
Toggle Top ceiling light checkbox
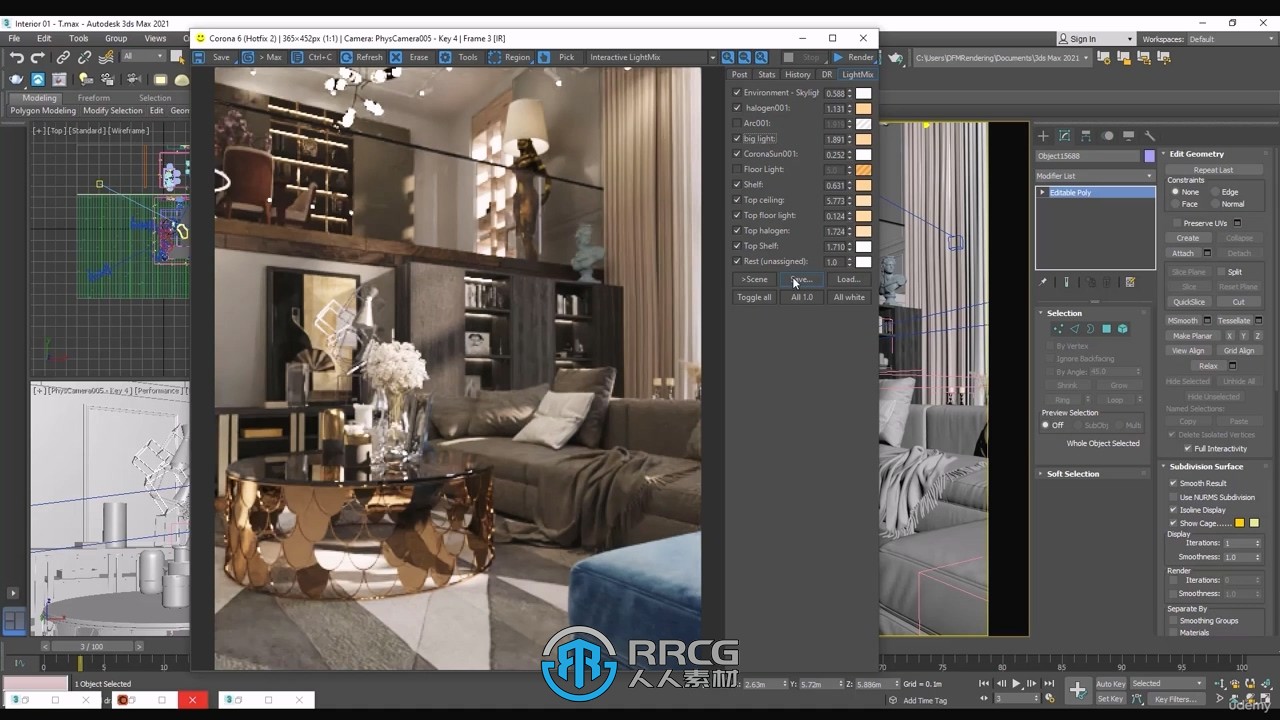(737, 200)
